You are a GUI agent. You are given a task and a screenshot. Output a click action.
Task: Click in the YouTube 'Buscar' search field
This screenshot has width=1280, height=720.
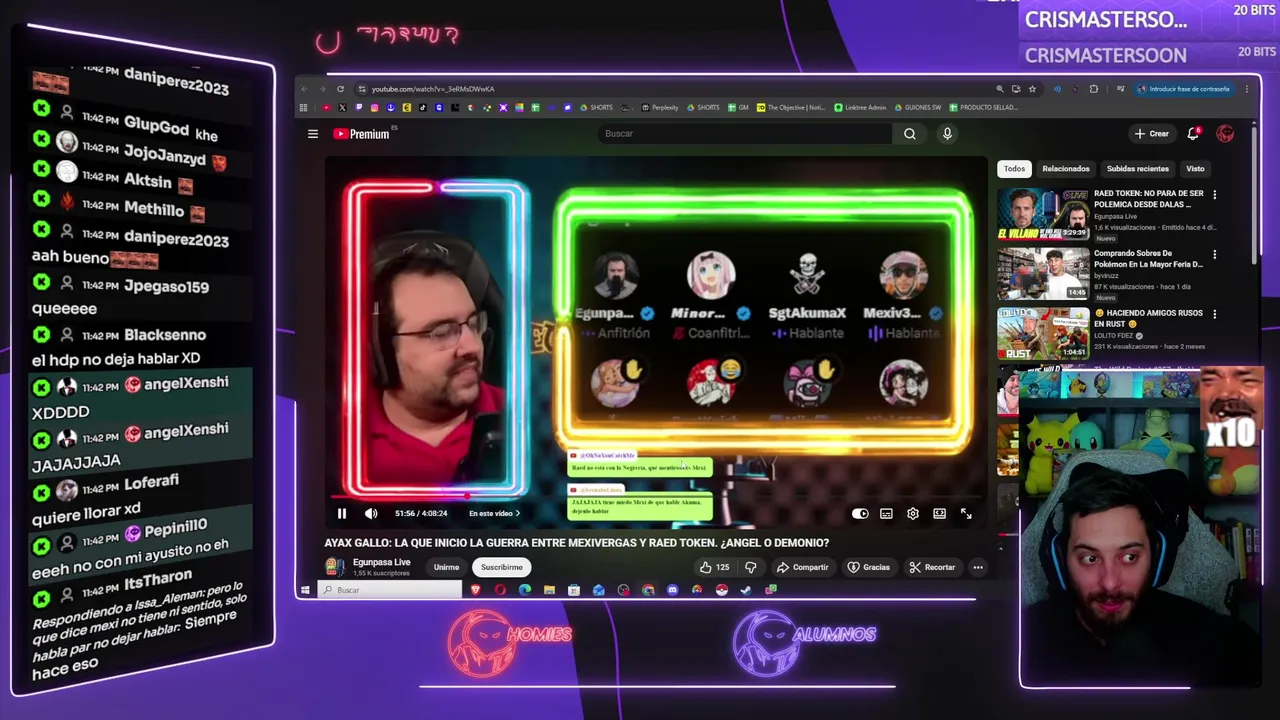tap(745, 134)
